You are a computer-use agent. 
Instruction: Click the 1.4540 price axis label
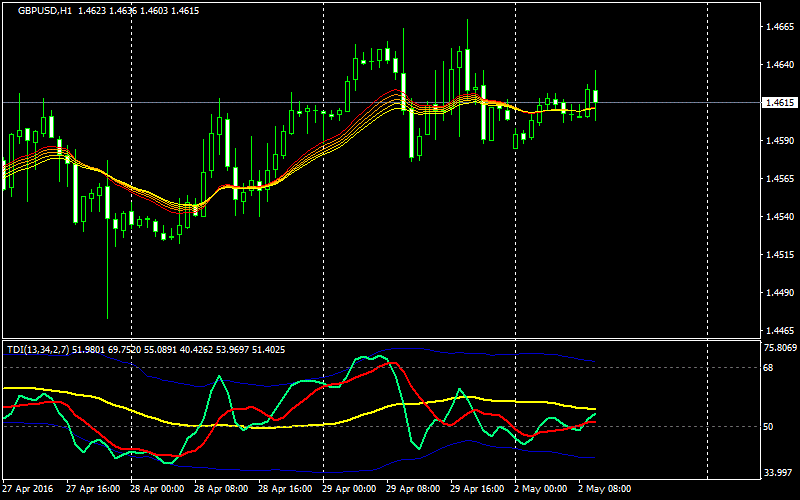(781, 217)
